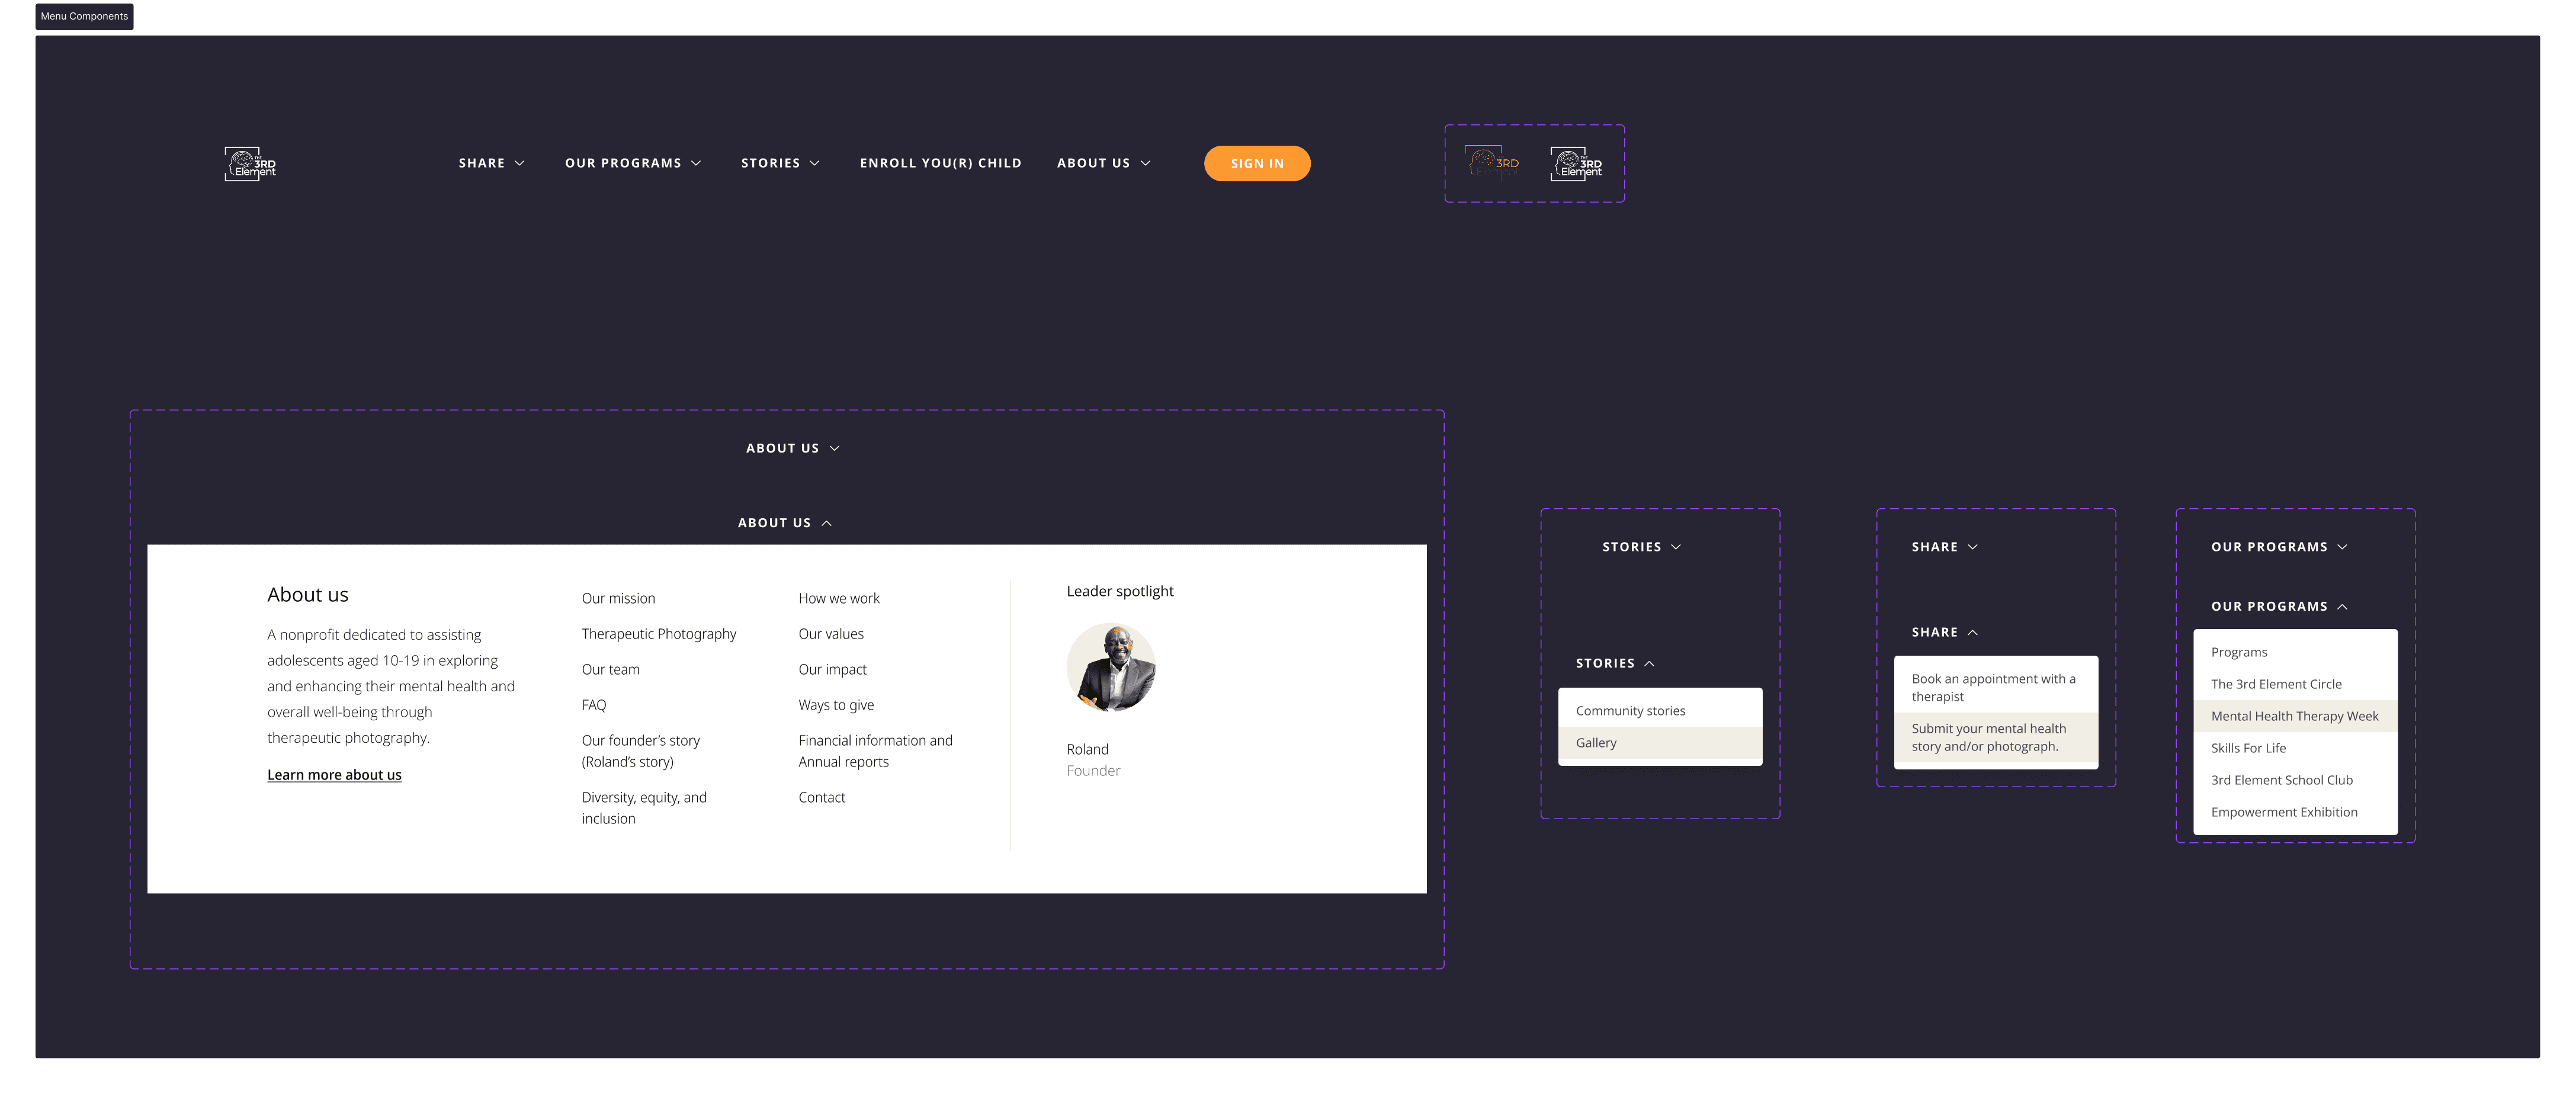Open the Learn more about us link

334,775
